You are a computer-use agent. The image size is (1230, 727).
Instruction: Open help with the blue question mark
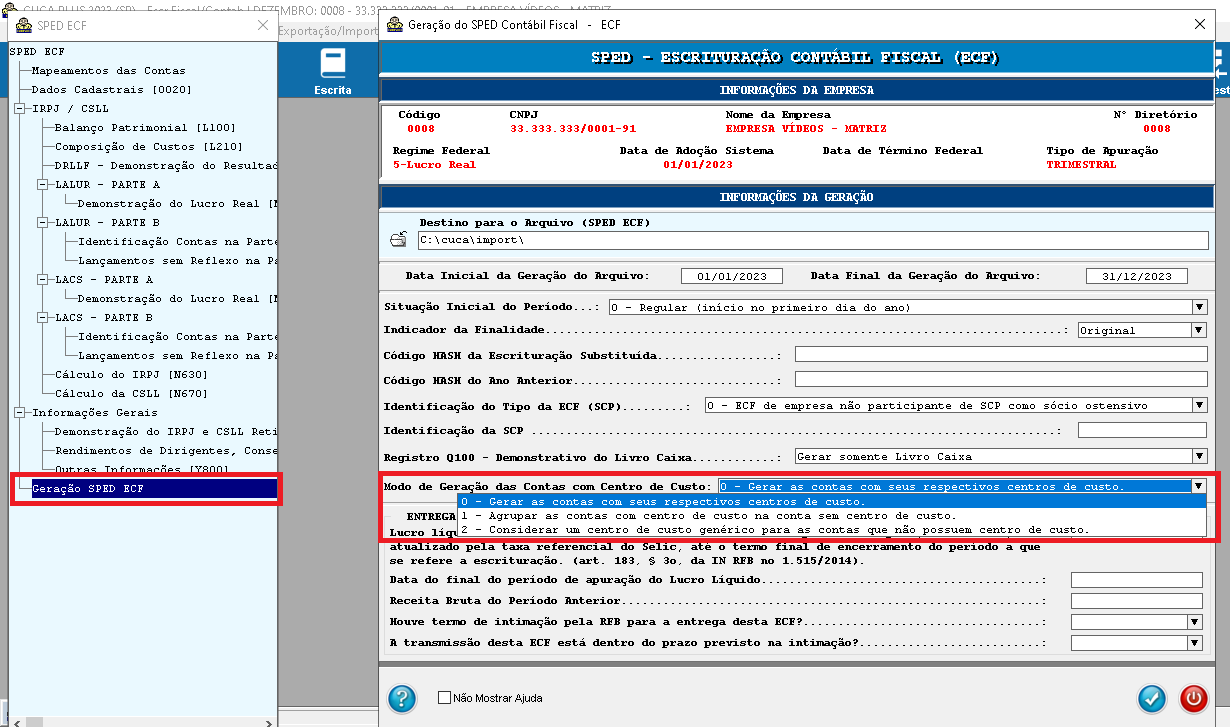(402, 697)
